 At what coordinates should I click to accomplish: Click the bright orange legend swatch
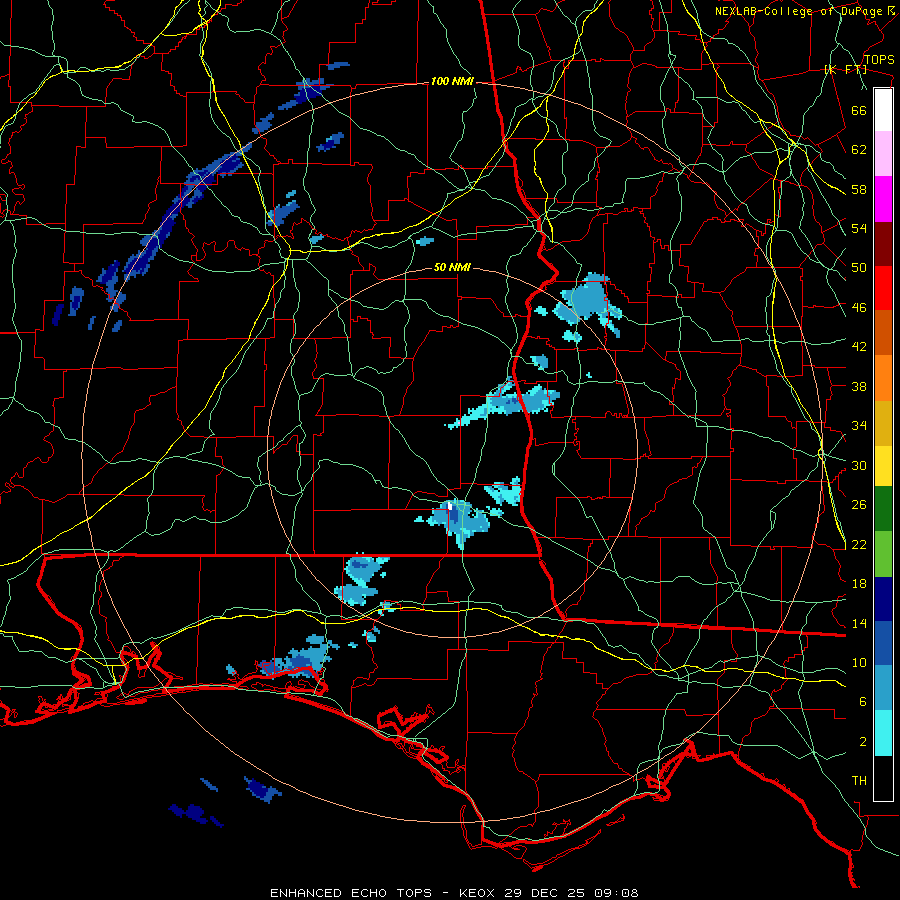pos(883,378)
